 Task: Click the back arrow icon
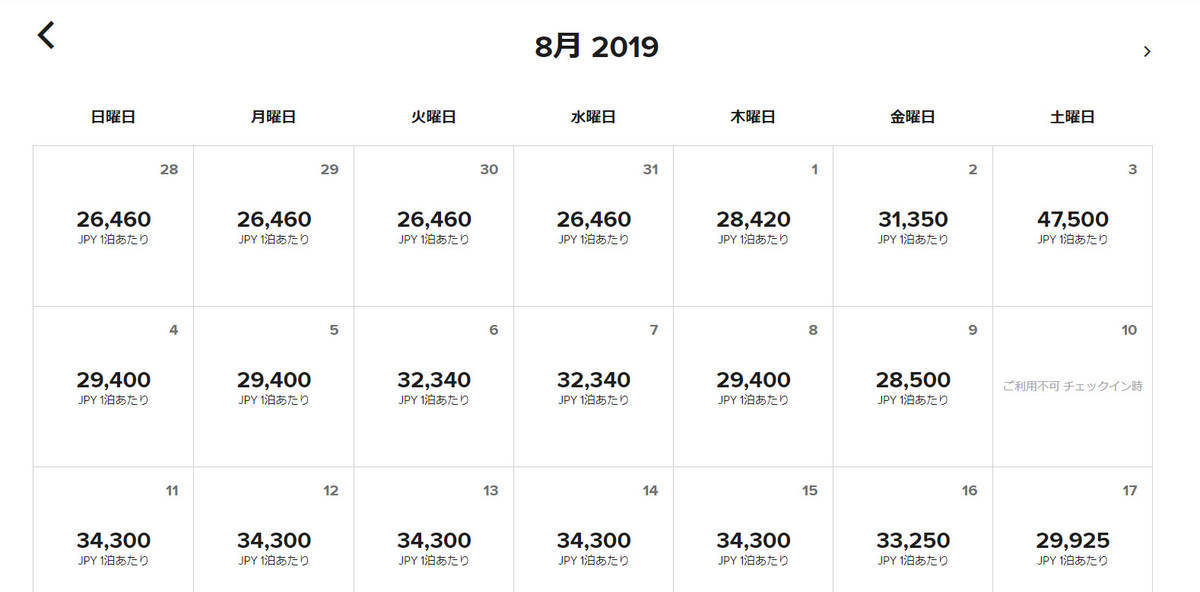[46, 36]
